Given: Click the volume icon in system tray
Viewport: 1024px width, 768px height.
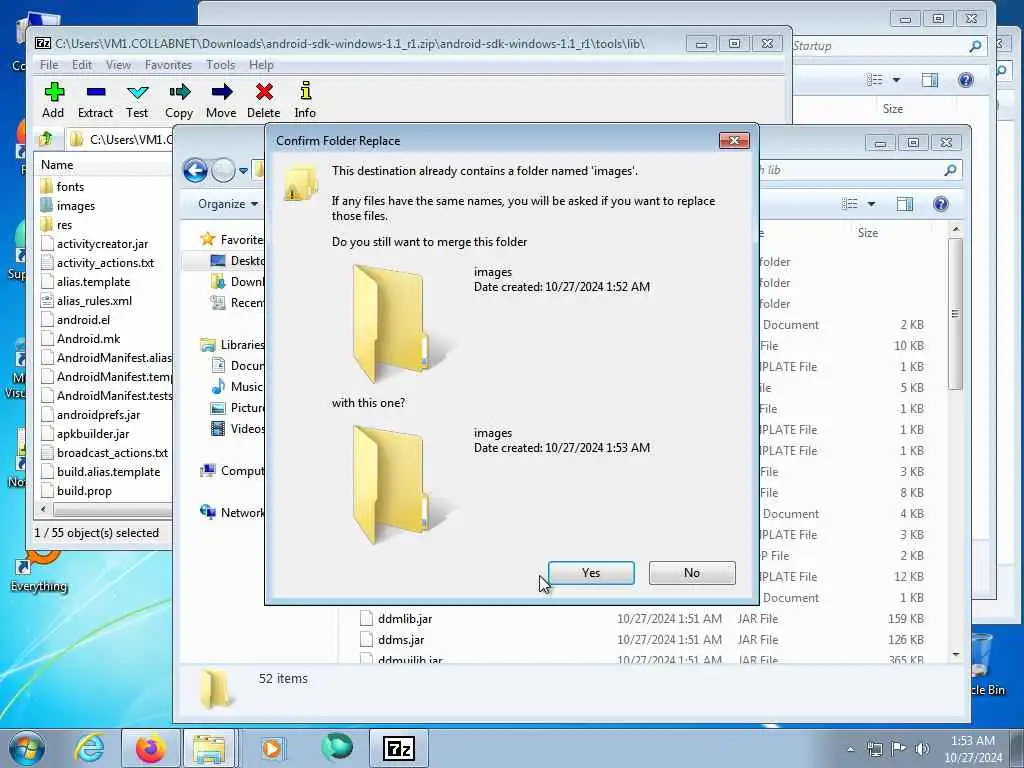Looking at the screenshot, I should click(923, 748).
